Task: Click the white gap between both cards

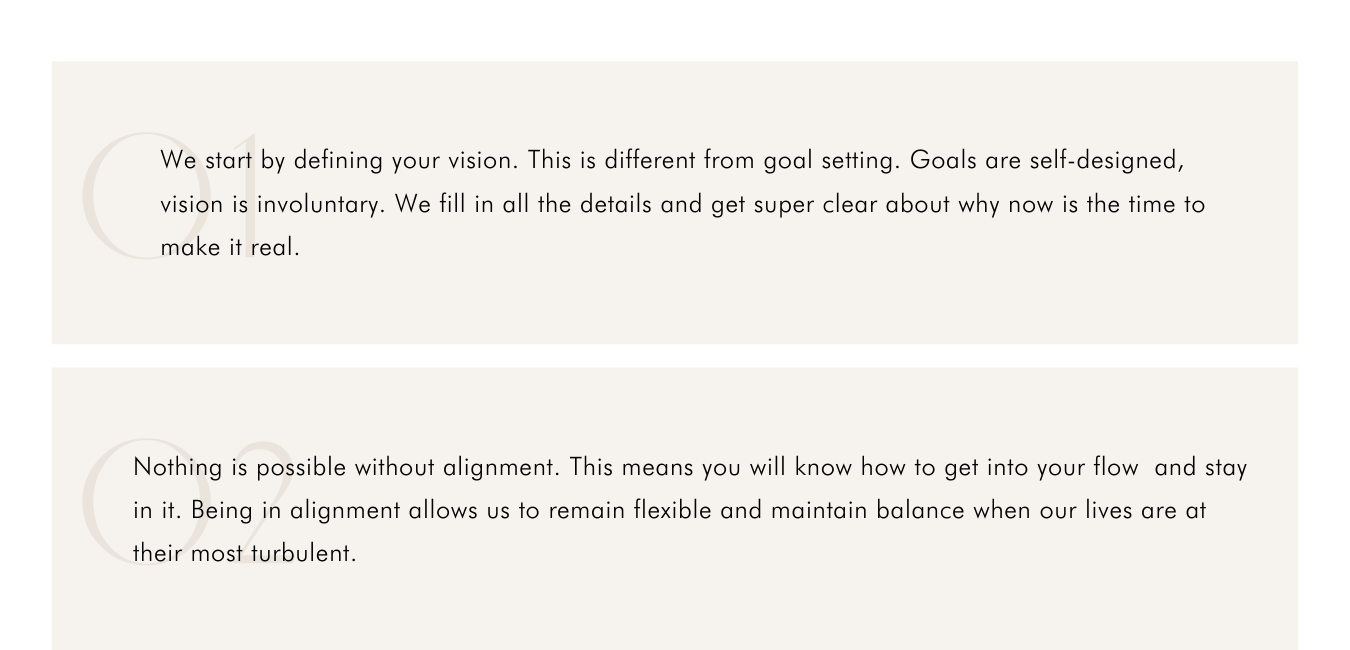Action: 675,356
